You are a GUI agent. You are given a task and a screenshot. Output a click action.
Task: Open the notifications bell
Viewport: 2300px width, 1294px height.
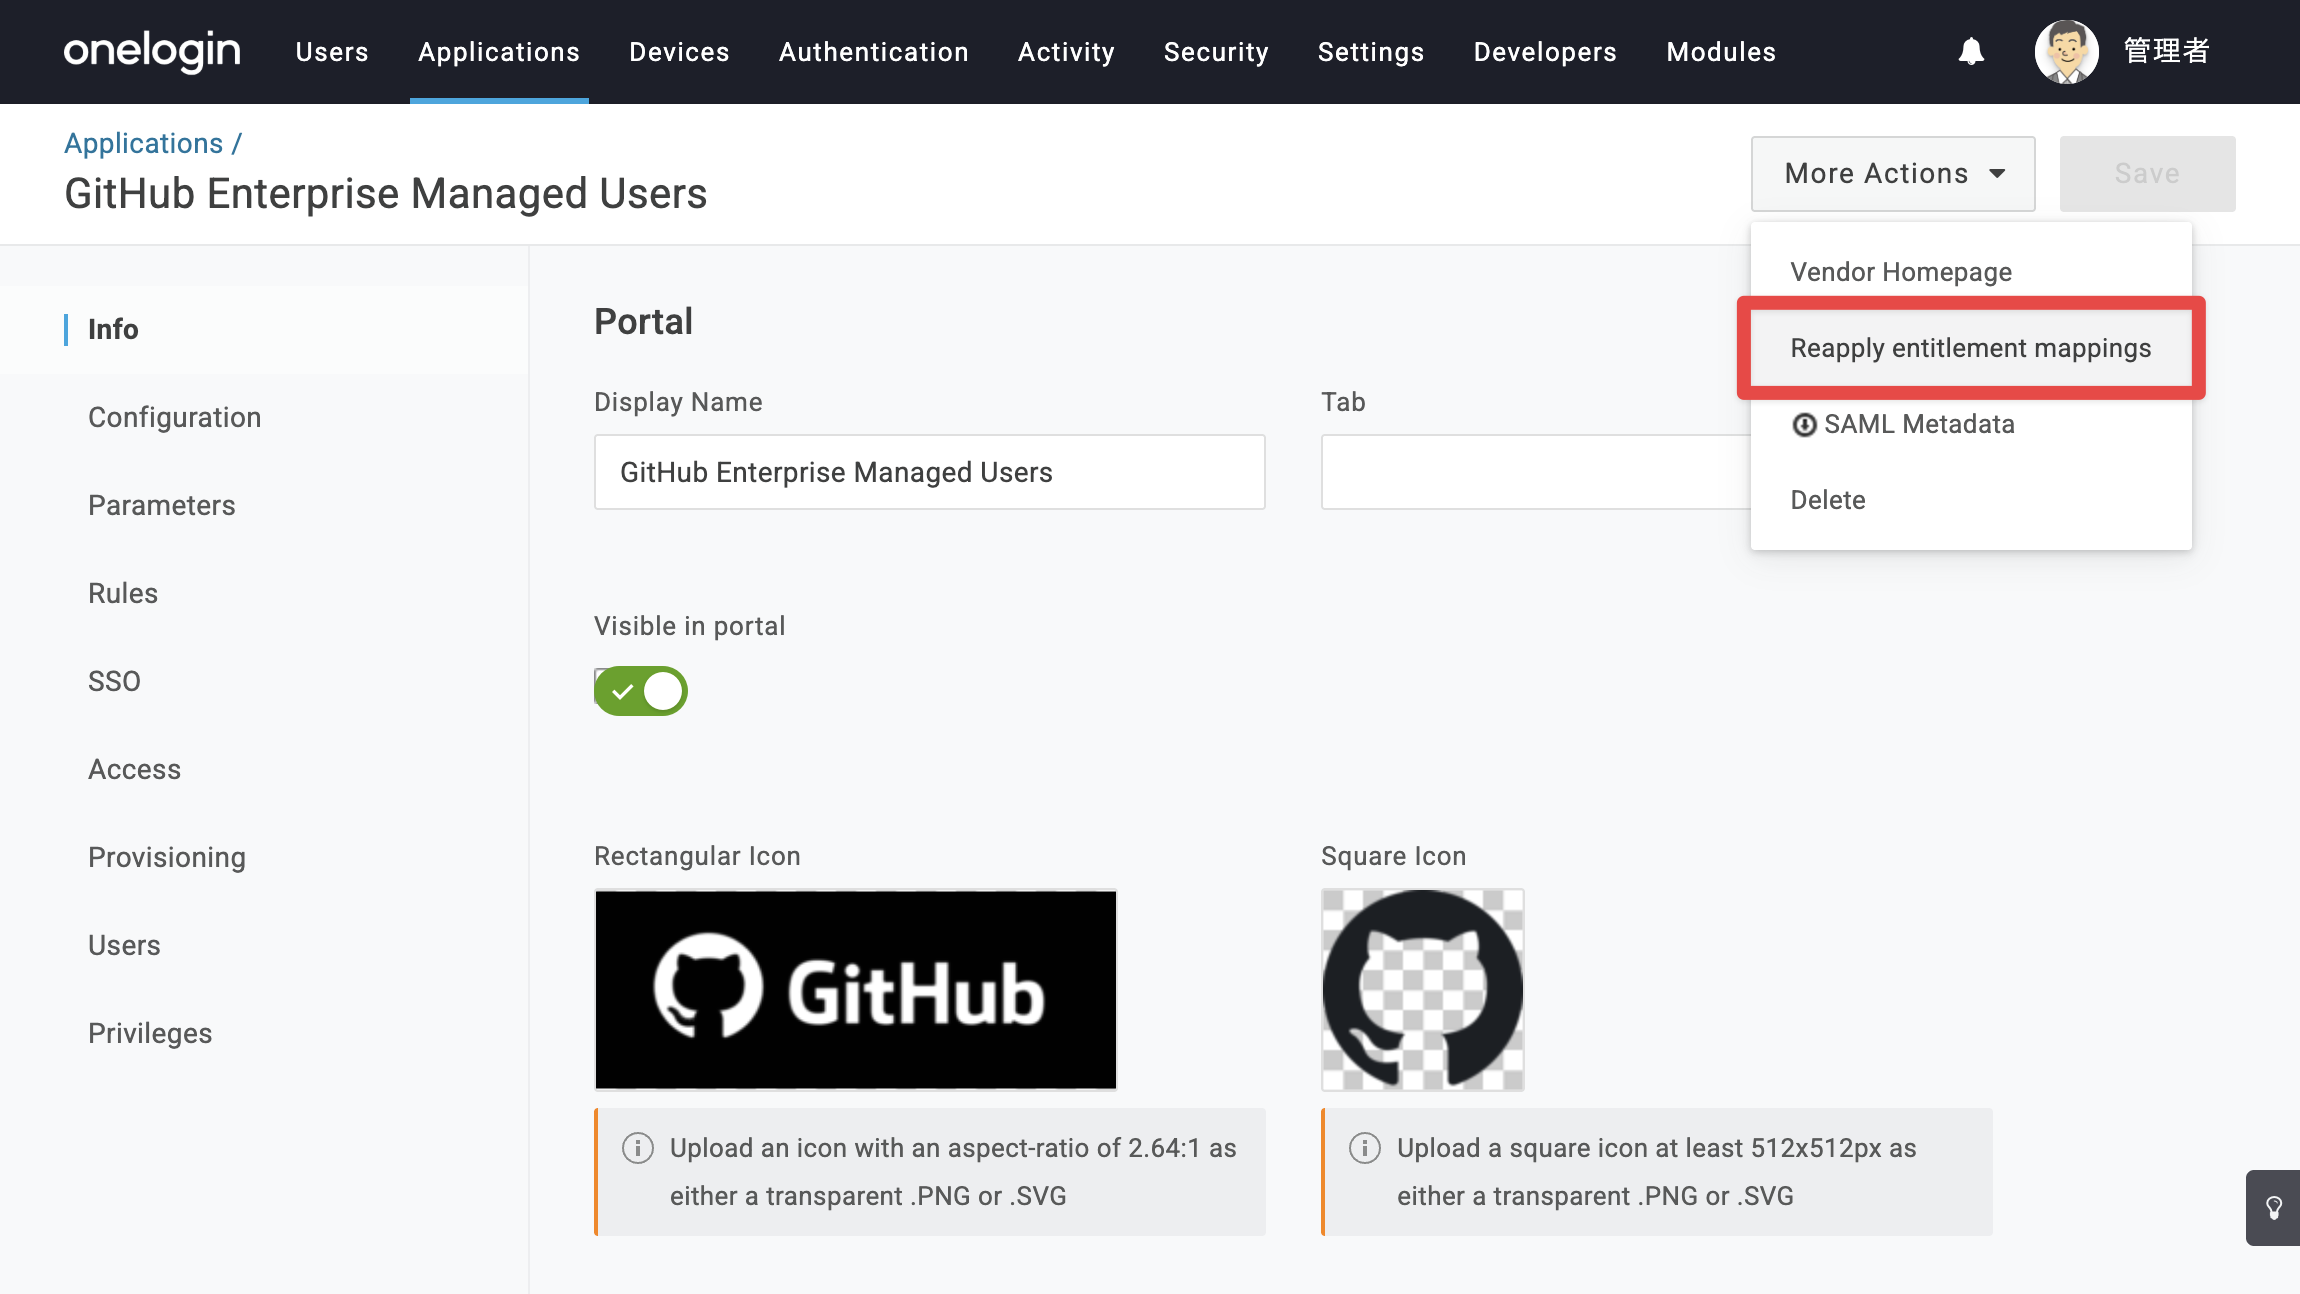pyautogui.click(x=1971, y=51)
